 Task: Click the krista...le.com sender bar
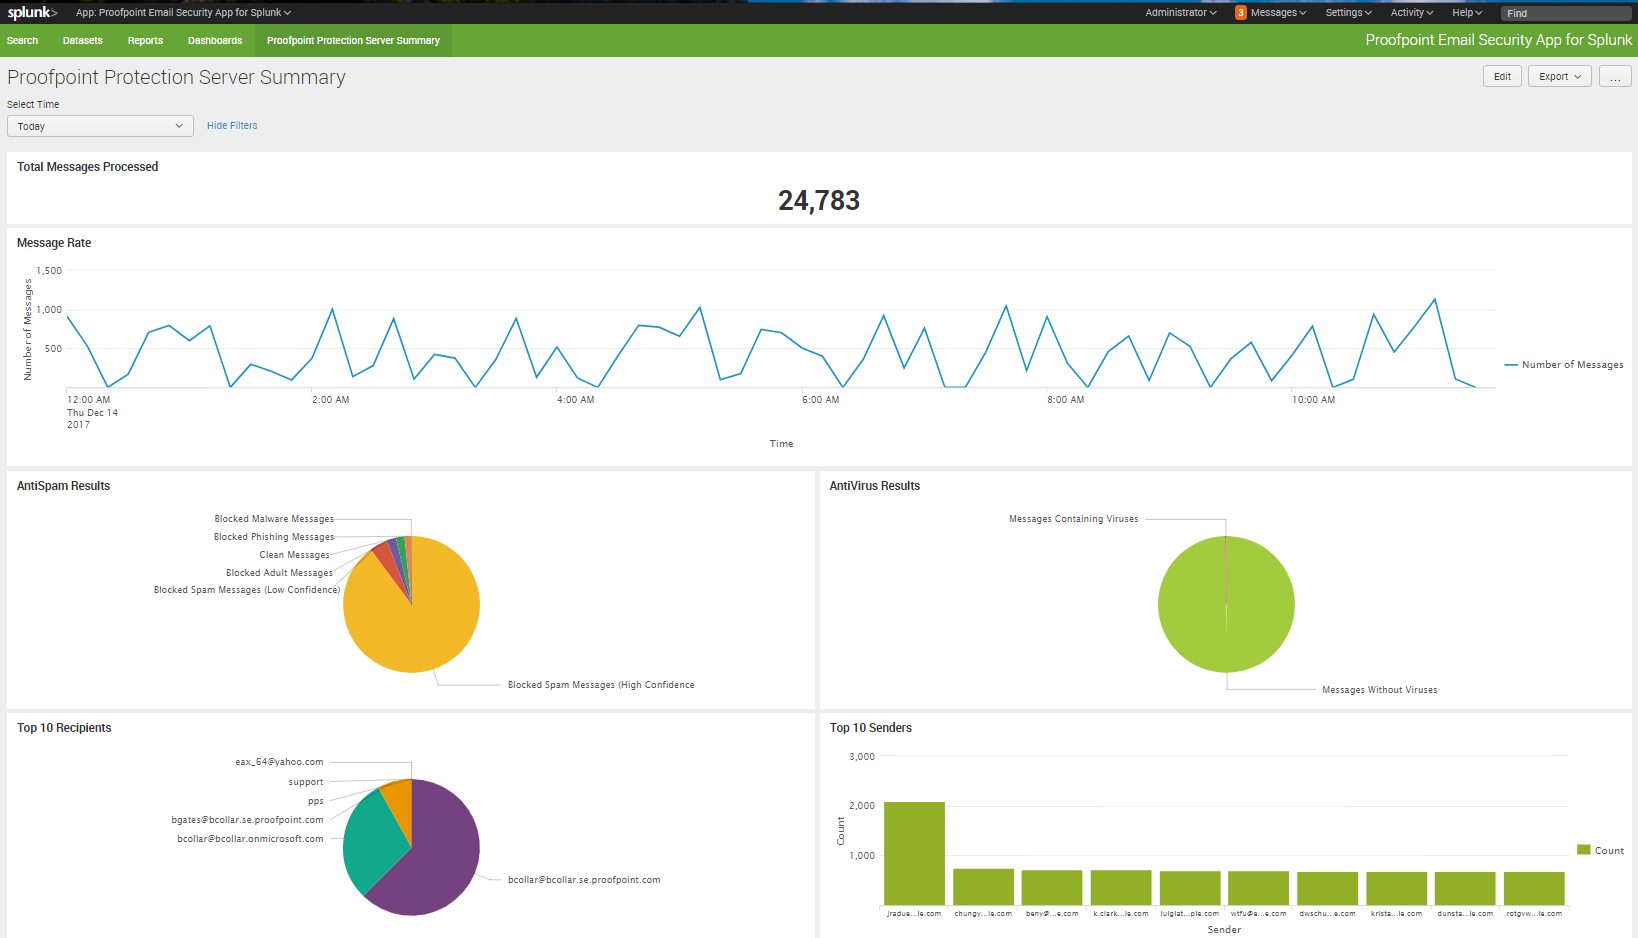tap(1396, 888)
